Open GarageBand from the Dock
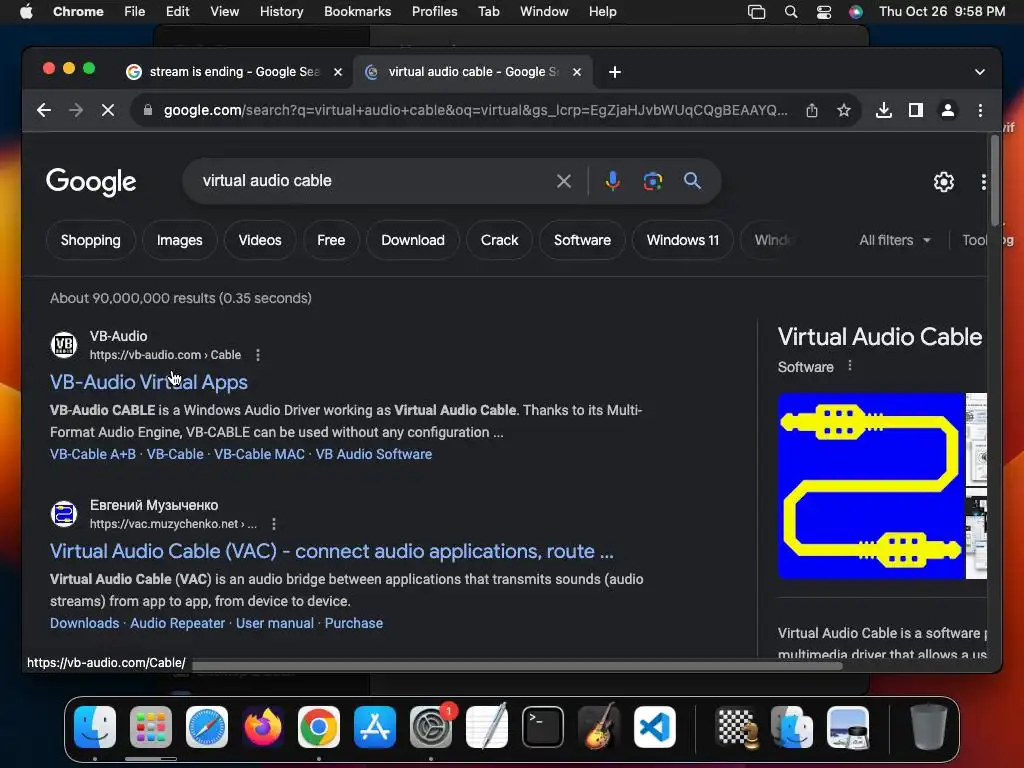Screen dimensions: 1024x768 pyautogui.click(x=599, y=726)
